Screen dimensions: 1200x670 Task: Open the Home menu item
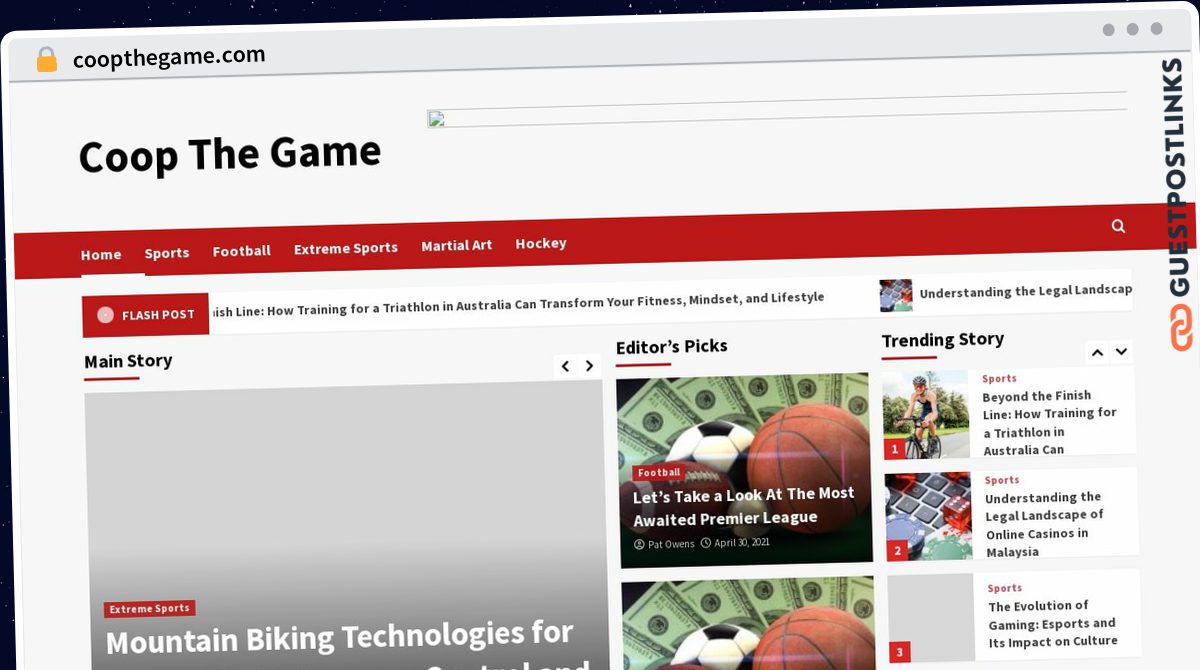(101, 255)
